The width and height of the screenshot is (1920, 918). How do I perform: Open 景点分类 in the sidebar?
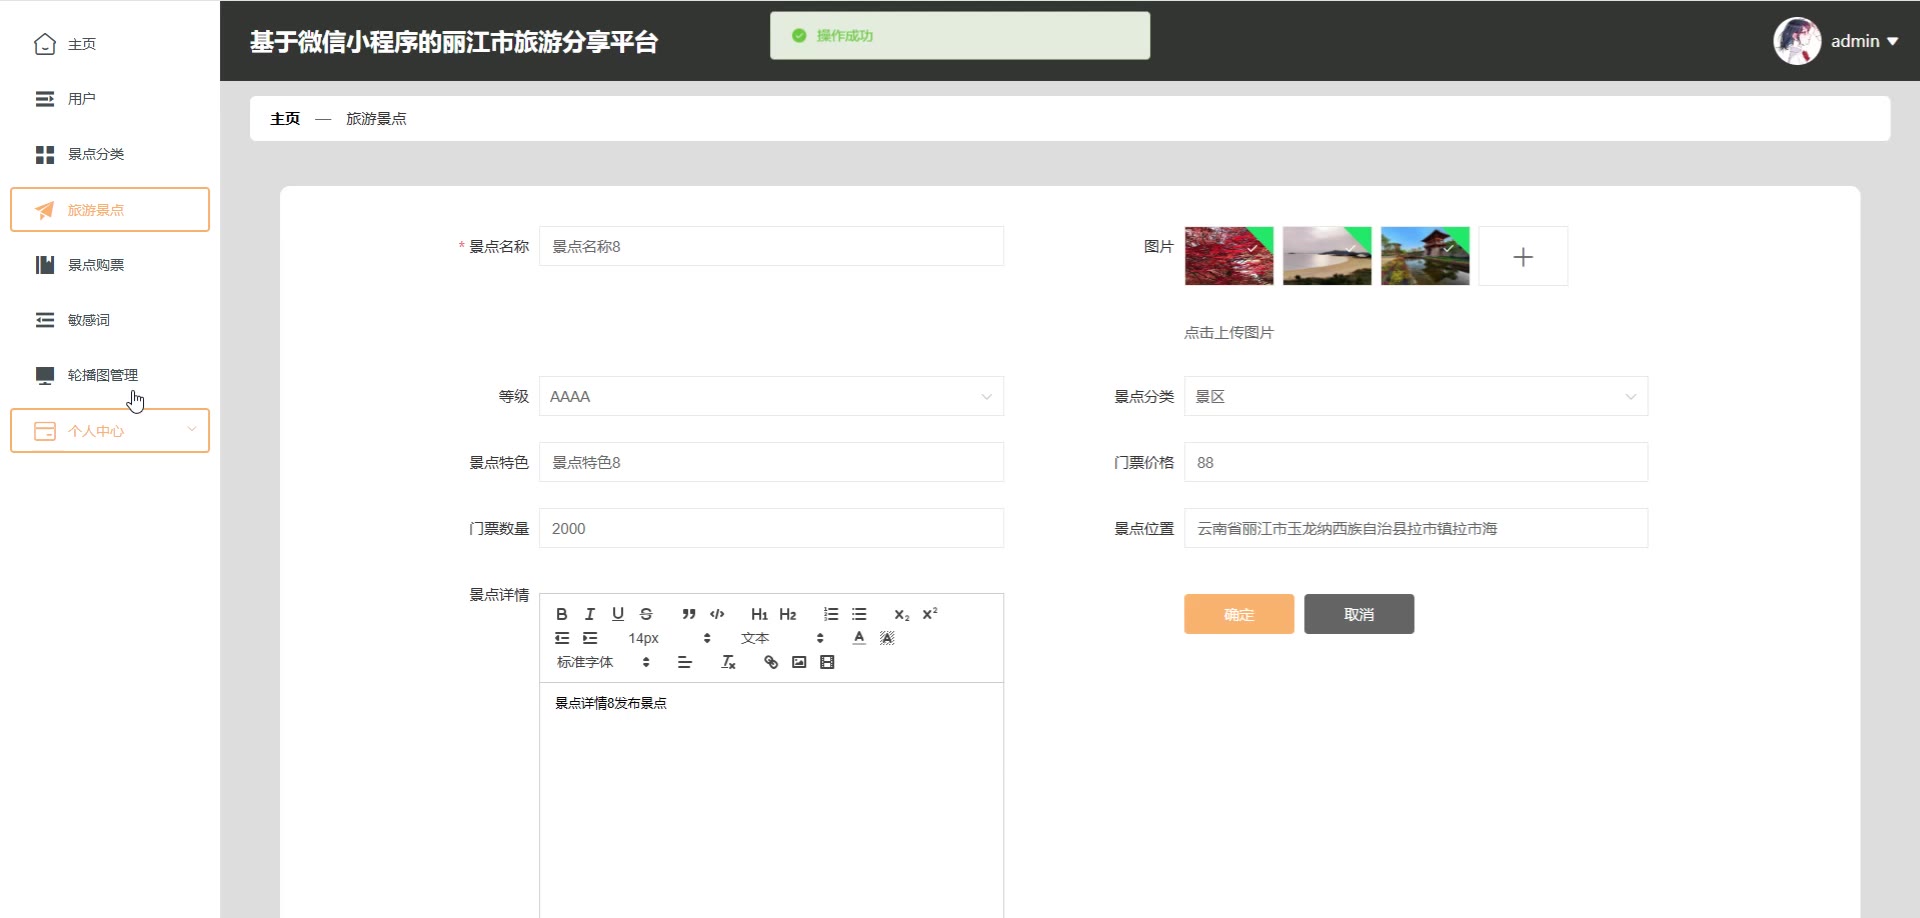[x=110, y=154]
